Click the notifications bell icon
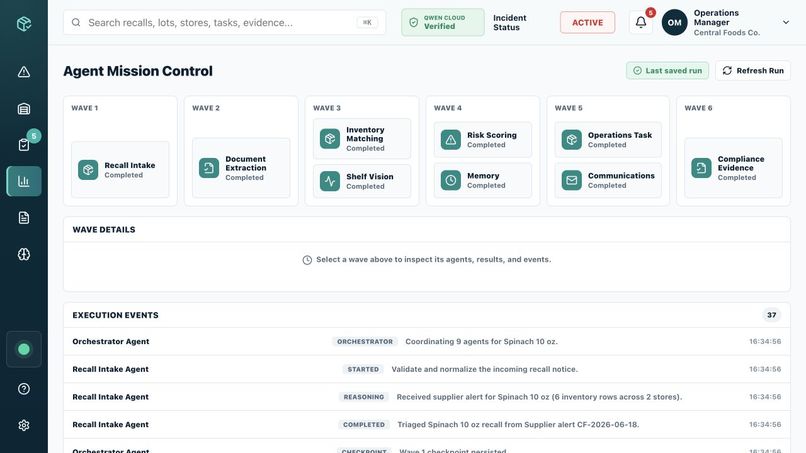Screen dimensions: 806x453 [x=640, y=23]
